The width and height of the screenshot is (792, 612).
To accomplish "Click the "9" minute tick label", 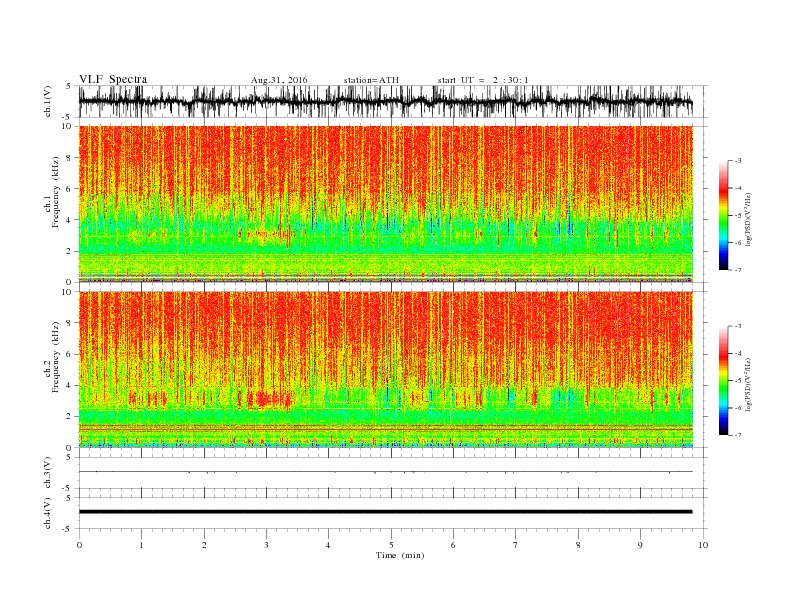I will [640, 545].
